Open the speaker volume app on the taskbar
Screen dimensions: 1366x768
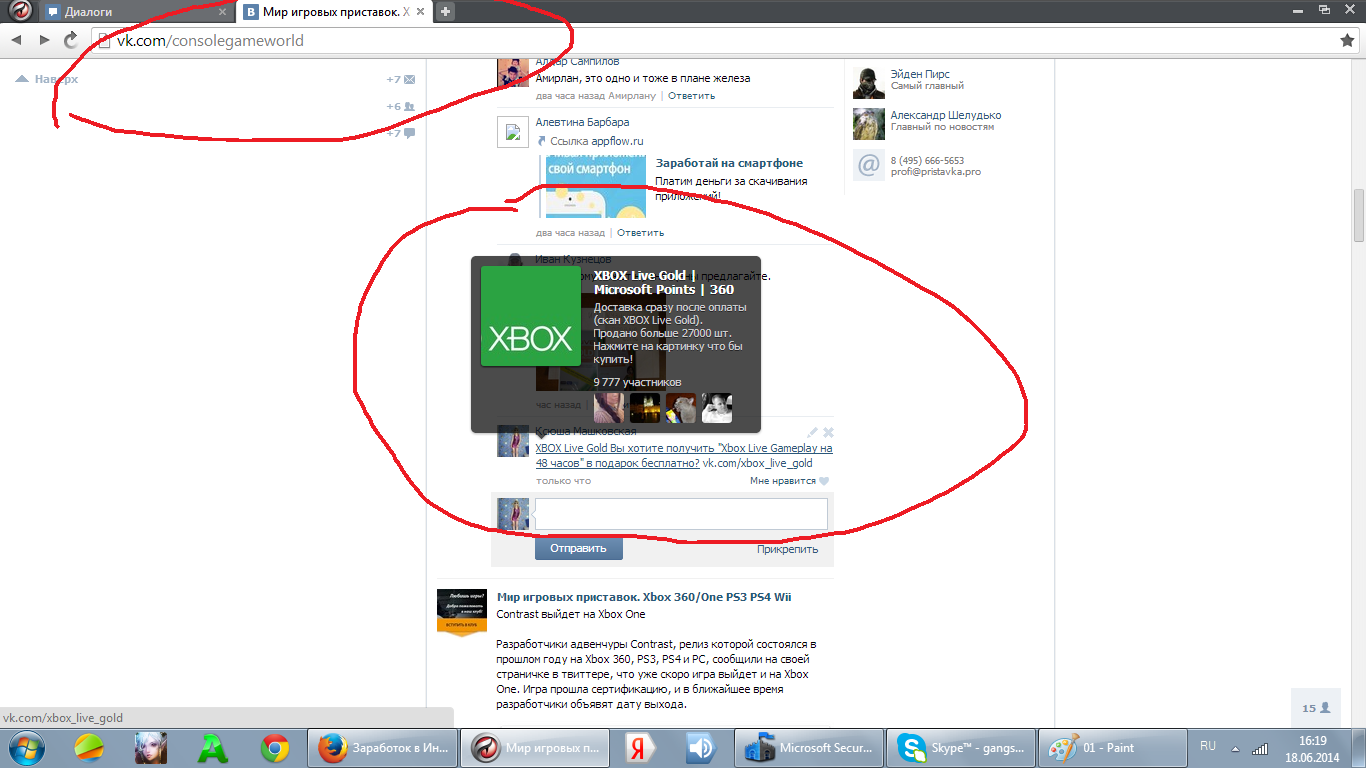[x=700, y=748]
